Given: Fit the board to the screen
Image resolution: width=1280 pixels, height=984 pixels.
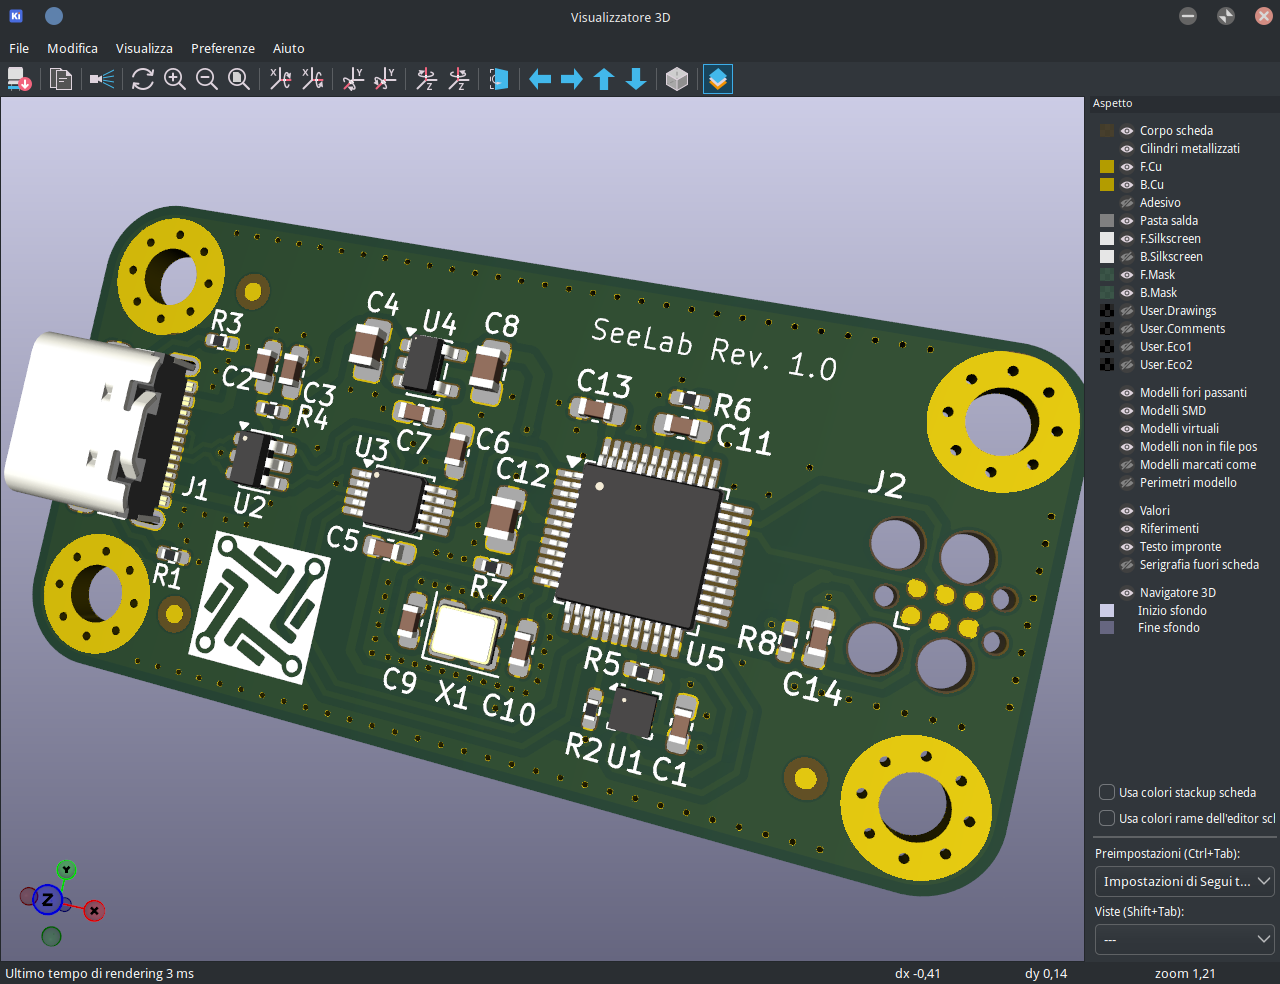Looking at the screenshot, I should coord(239,79).
